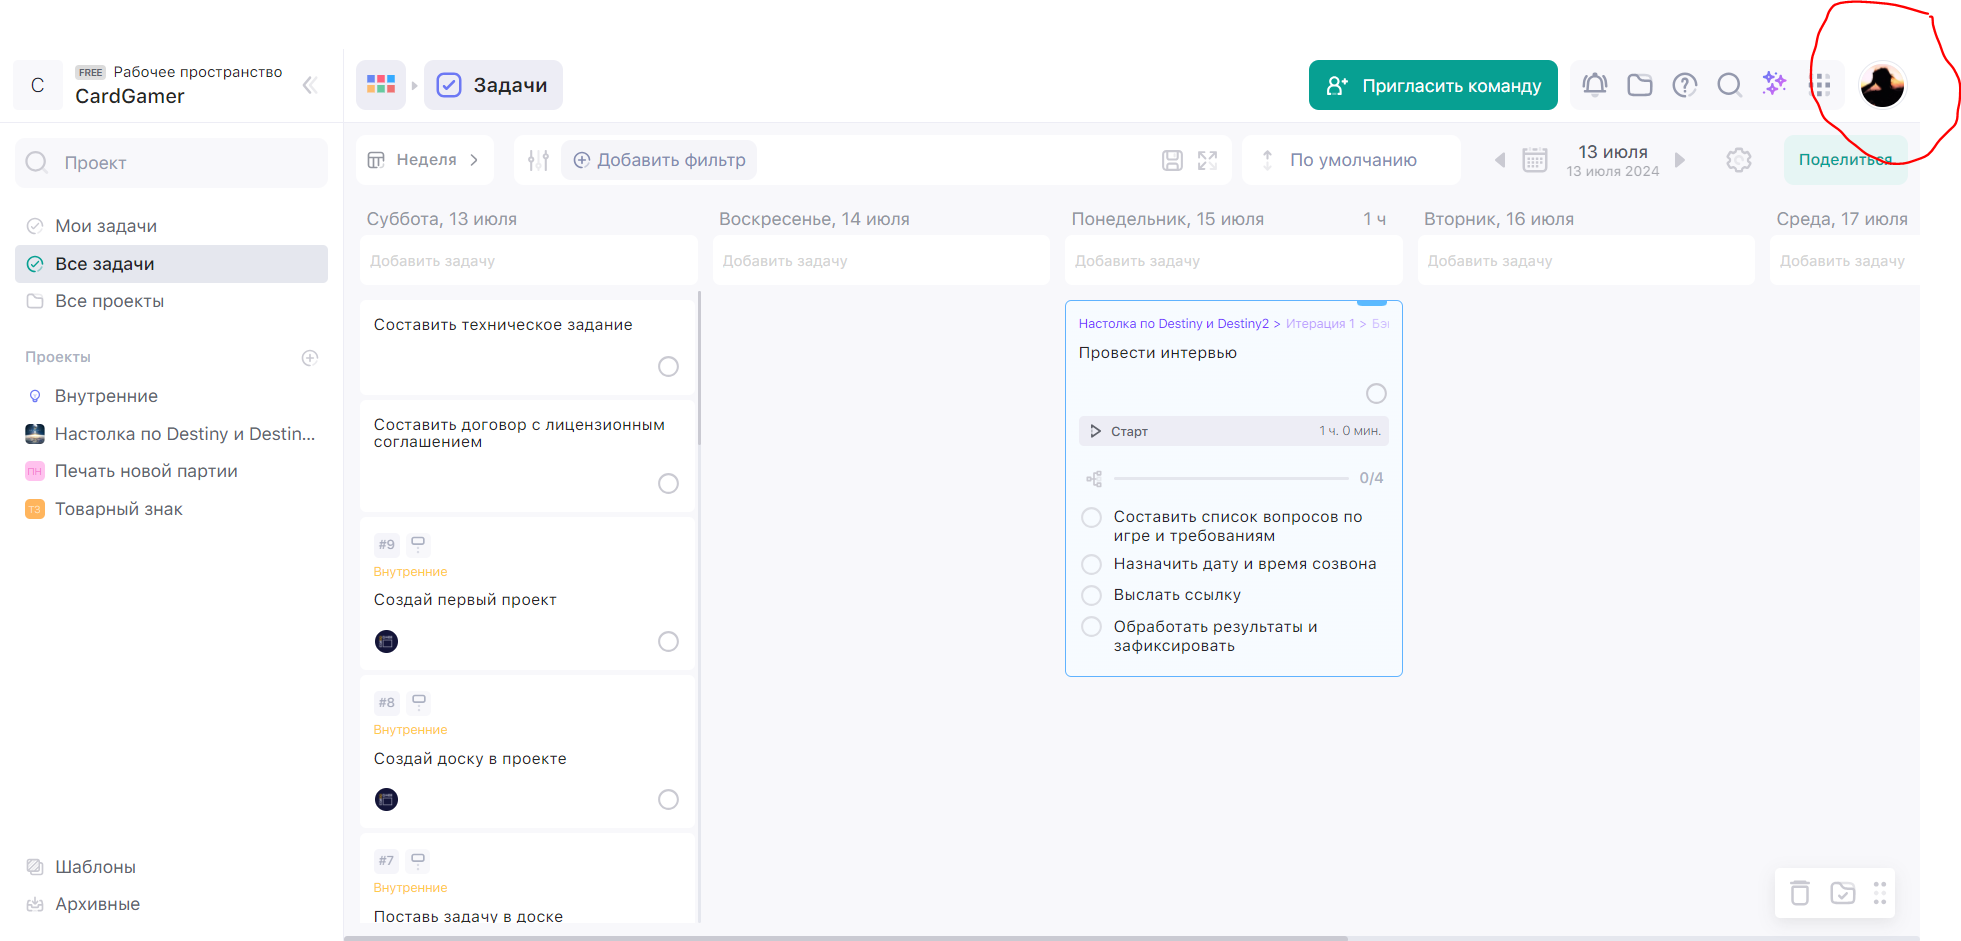Open the dotted grid menu next to avatar
The width and height of the screenshot is (1961, 941).
pos(1823,85)
